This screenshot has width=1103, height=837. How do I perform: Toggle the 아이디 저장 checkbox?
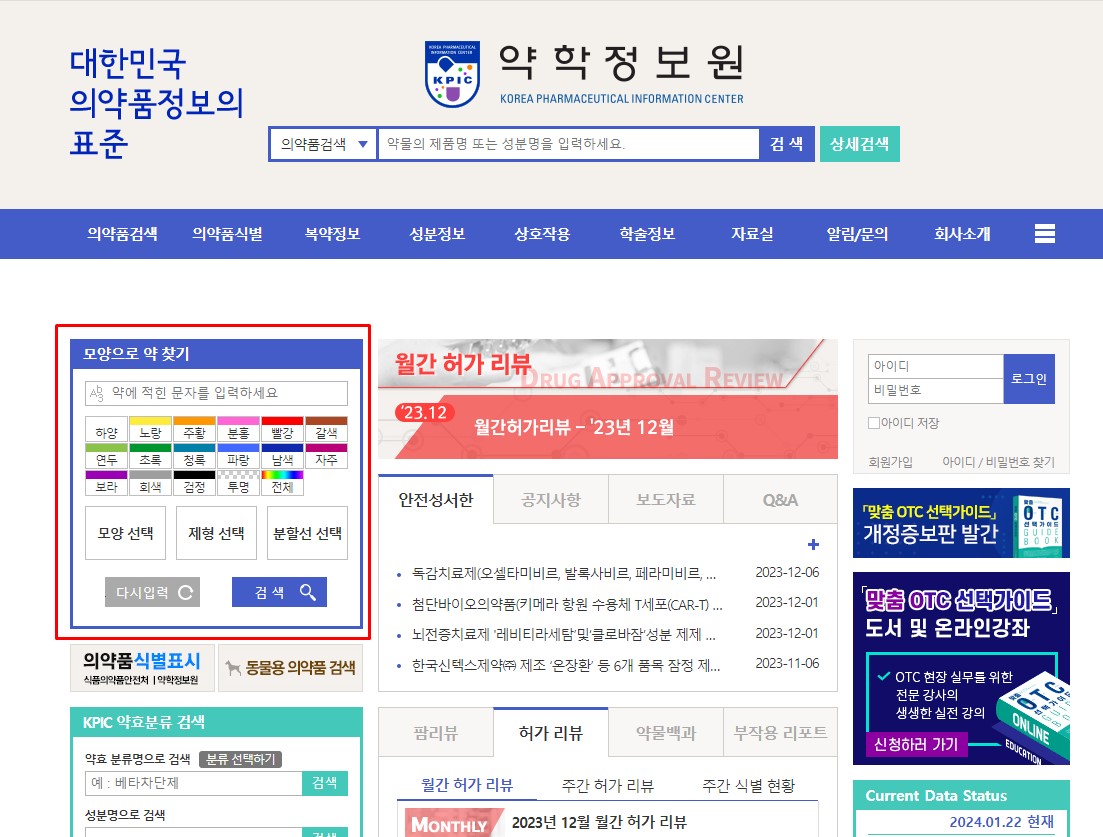click(x=874, y=423)
